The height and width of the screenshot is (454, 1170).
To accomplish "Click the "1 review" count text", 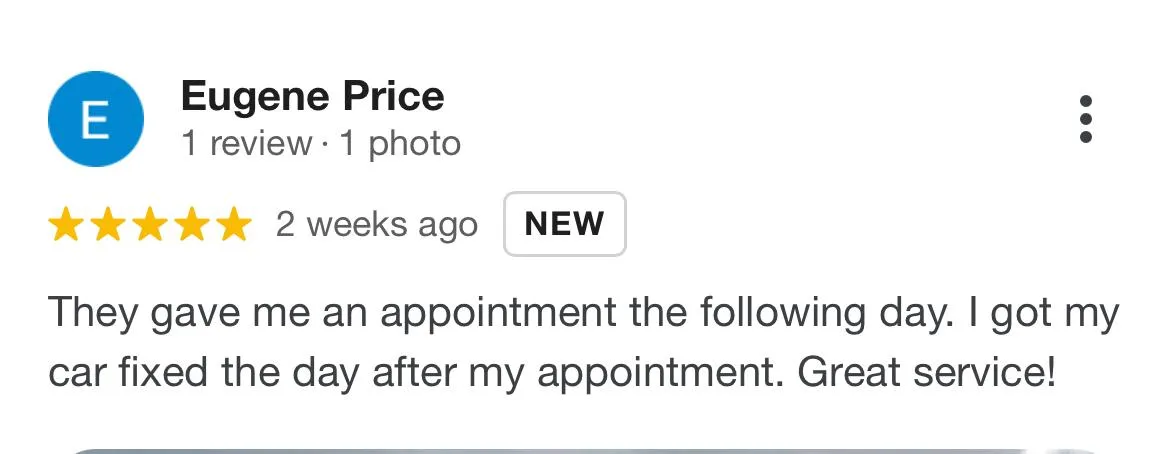I will (246, 144).
